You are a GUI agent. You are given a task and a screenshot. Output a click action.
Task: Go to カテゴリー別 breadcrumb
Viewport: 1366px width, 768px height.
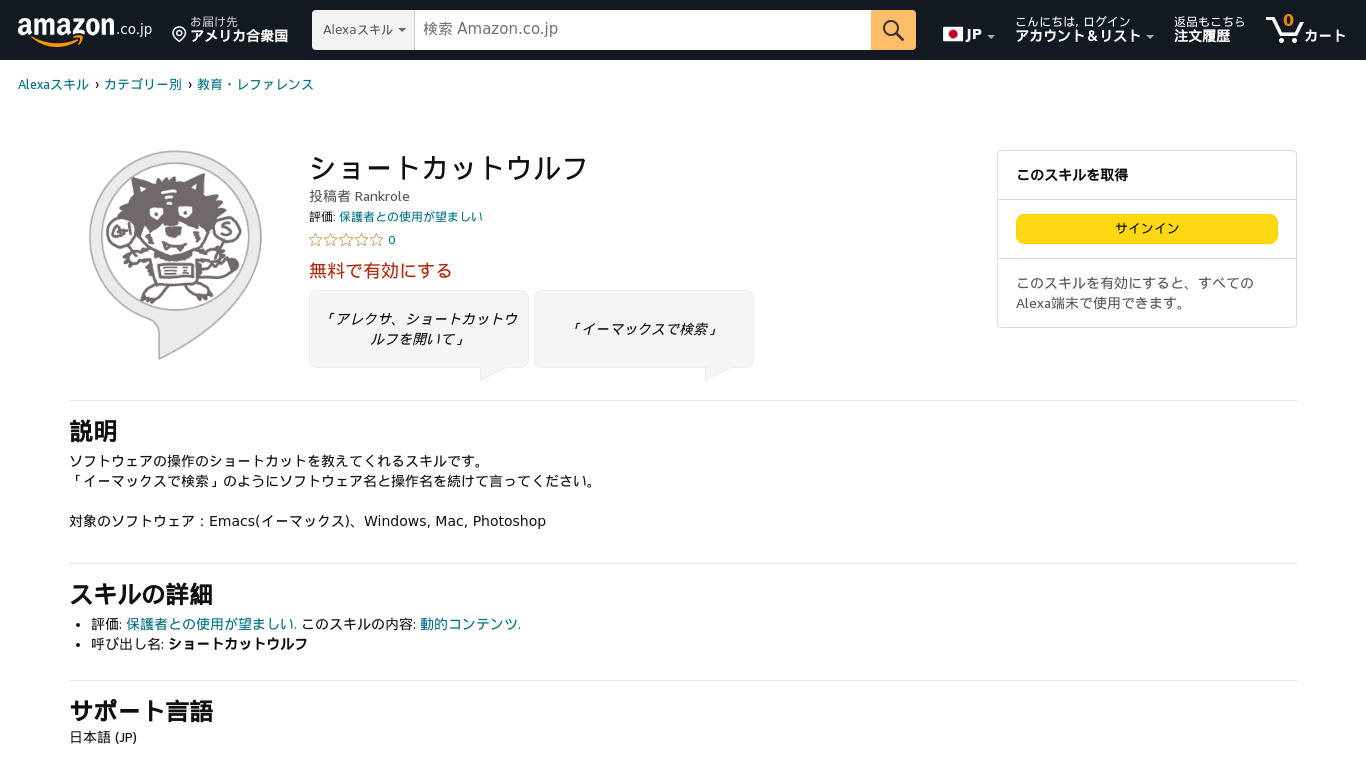pyautogui.click(x=143, y=85)
